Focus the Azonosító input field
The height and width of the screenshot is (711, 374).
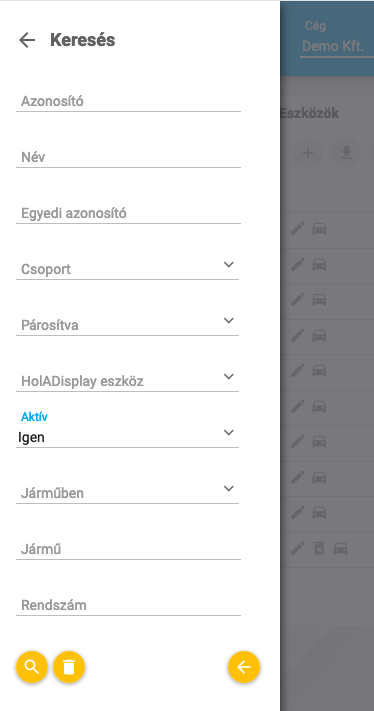coord(128,101)
